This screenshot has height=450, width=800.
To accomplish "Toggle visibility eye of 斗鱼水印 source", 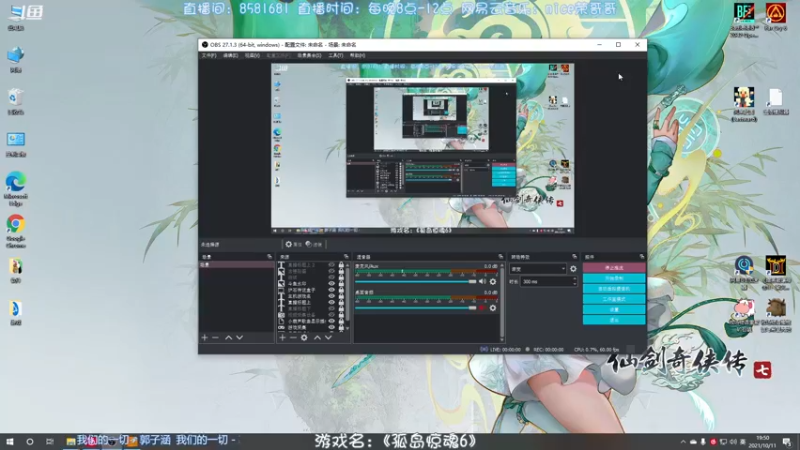I will click(332, 284).
